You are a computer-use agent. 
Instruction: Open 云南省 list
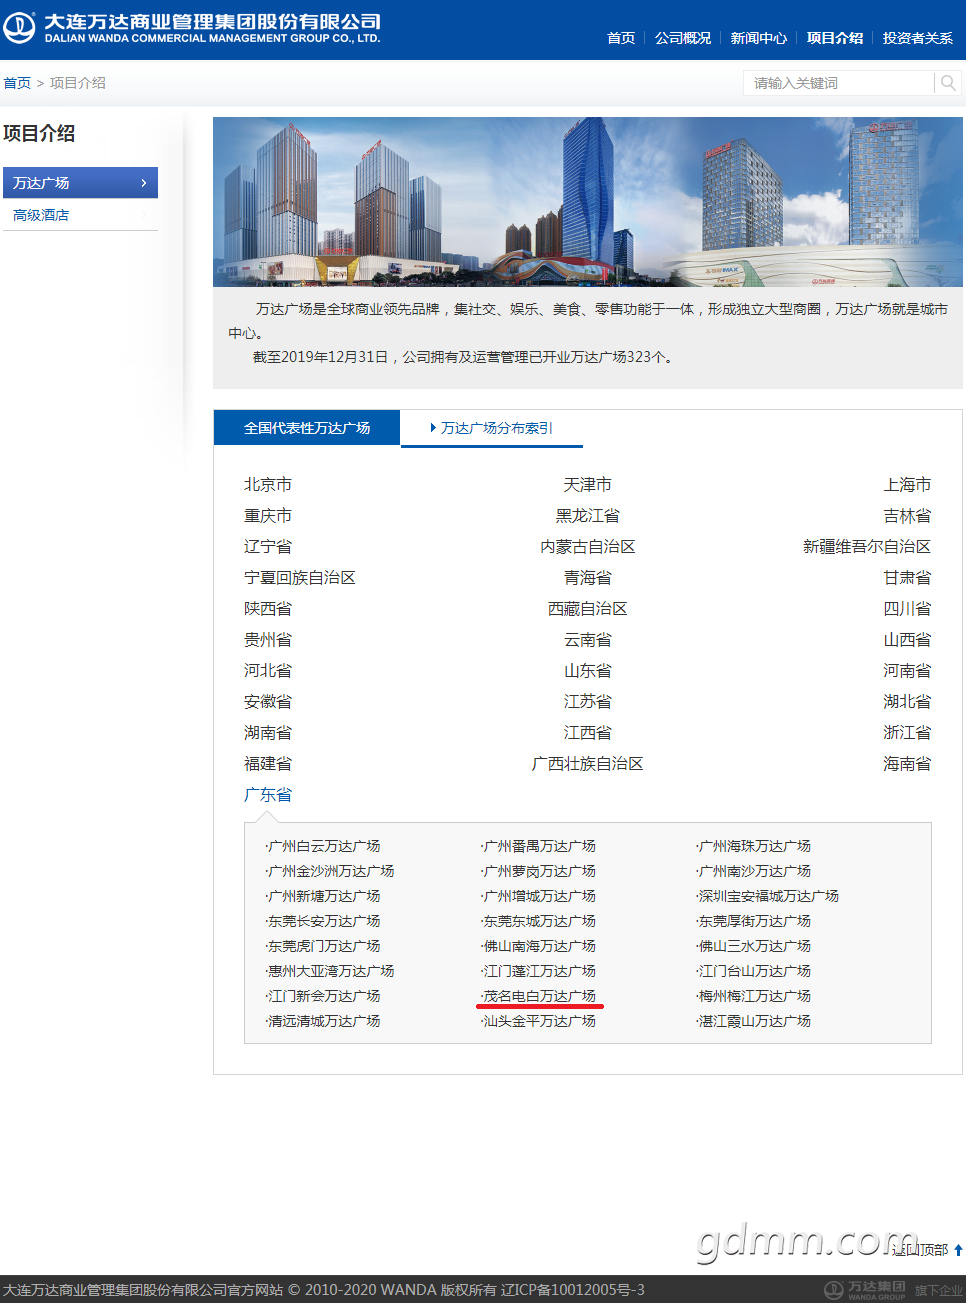coord(588,640)
